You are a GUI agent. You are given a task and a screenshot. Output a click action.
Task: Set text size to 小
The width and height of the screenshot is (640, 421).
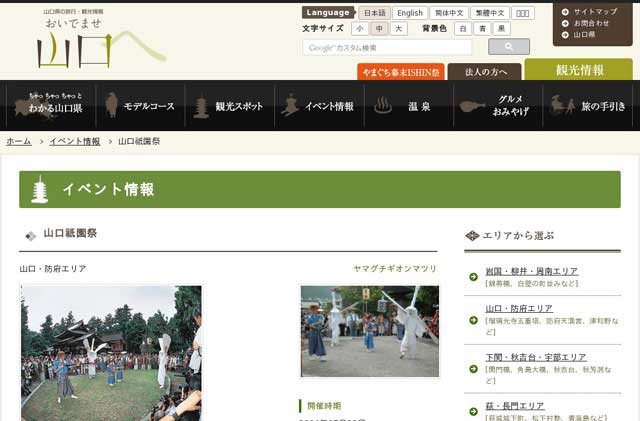[x=360, y=29]
